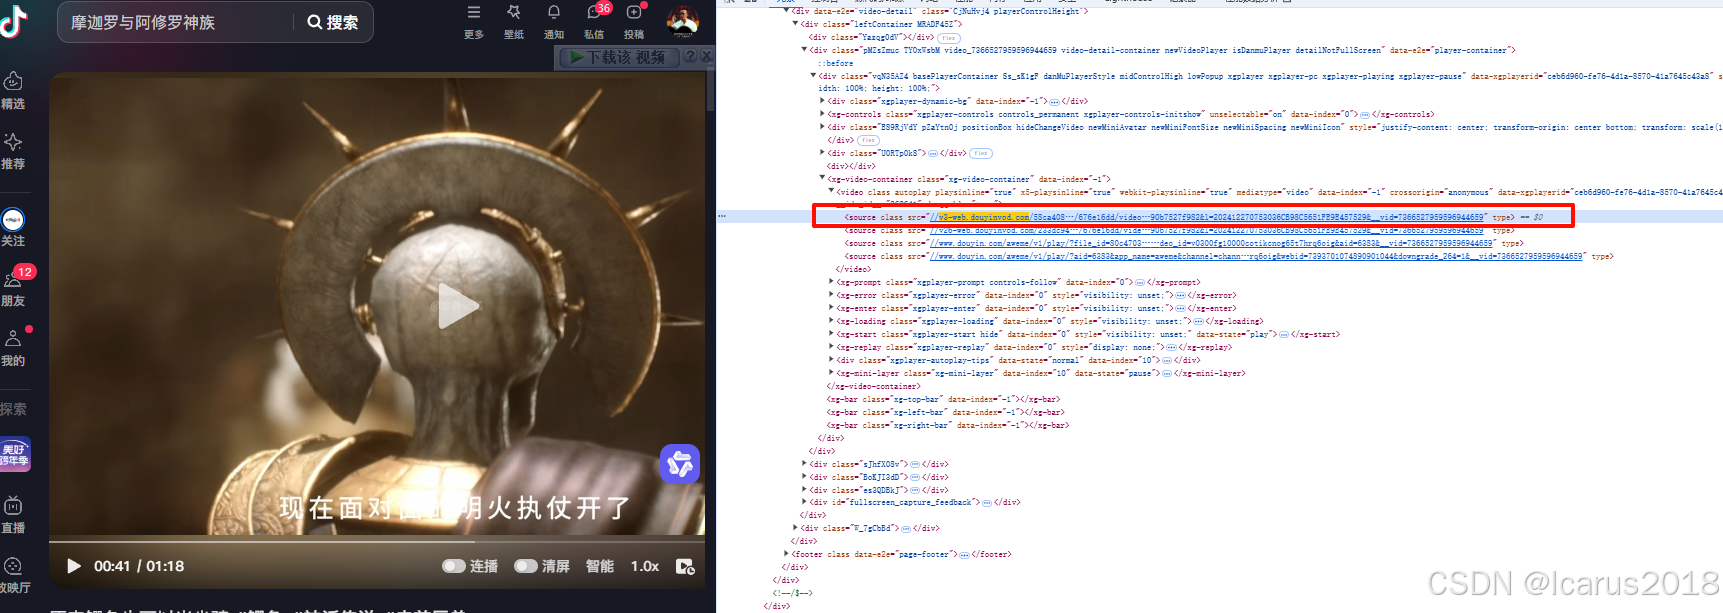The height and width of the screenshot is (613, 1723).
Task: Open the highlighted v3-web.douyinvod.com source link
Action: point(1207,217)
